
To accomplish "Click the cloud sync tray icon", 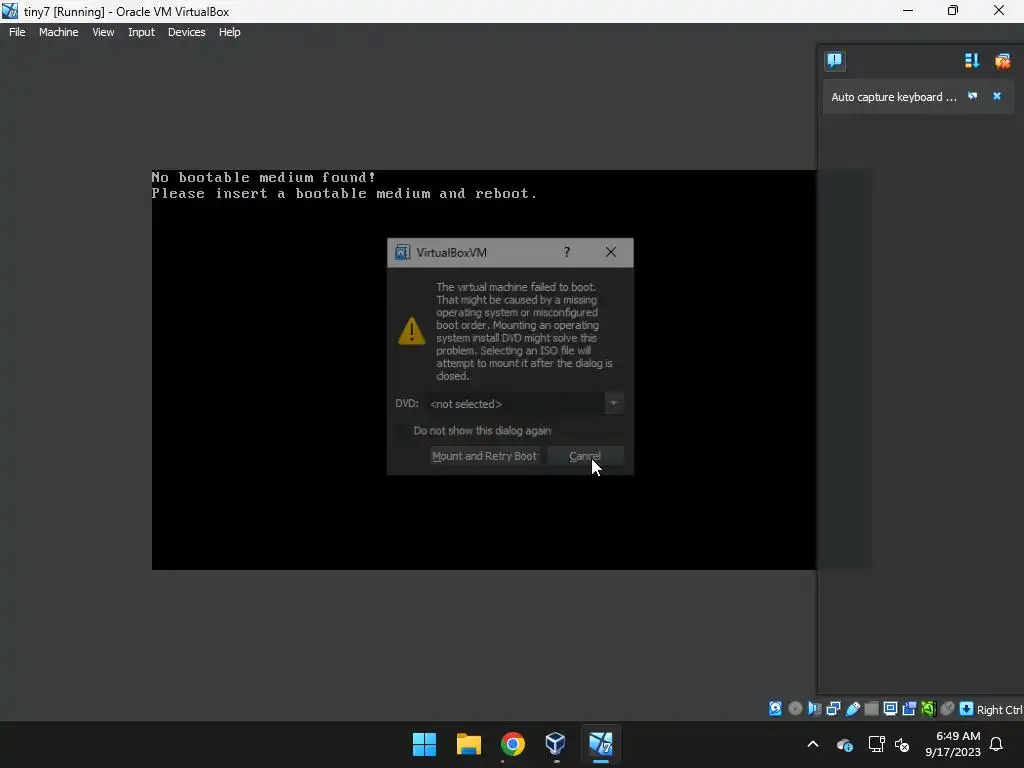I will pos(844,744).
